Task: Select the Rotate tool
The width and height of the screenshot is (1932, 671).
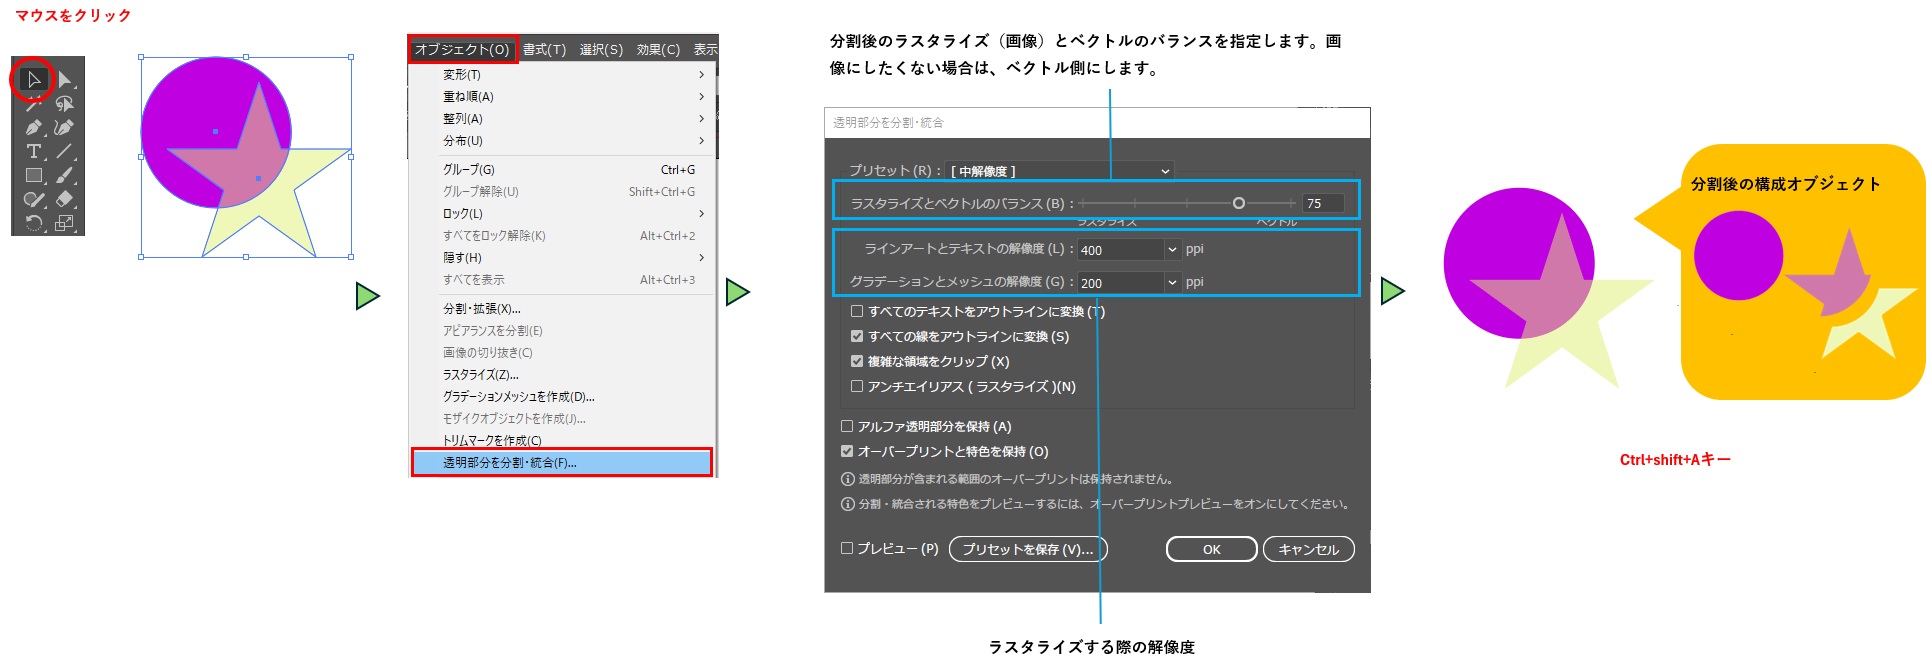Action: 33,223
